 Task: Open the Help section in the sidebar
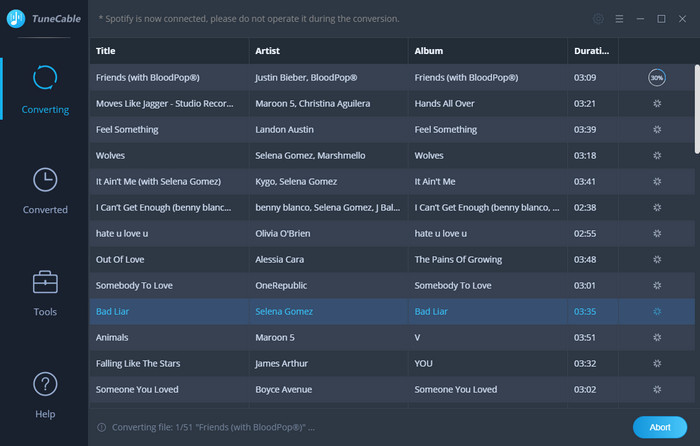[45, 395]
